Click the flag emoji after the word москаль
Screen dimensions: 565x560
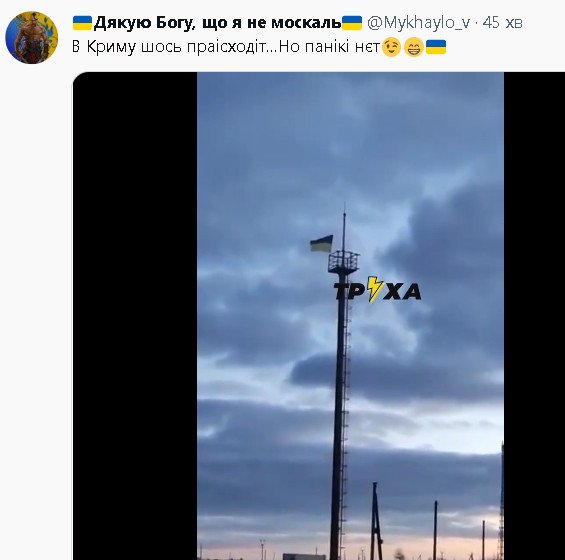352,23
